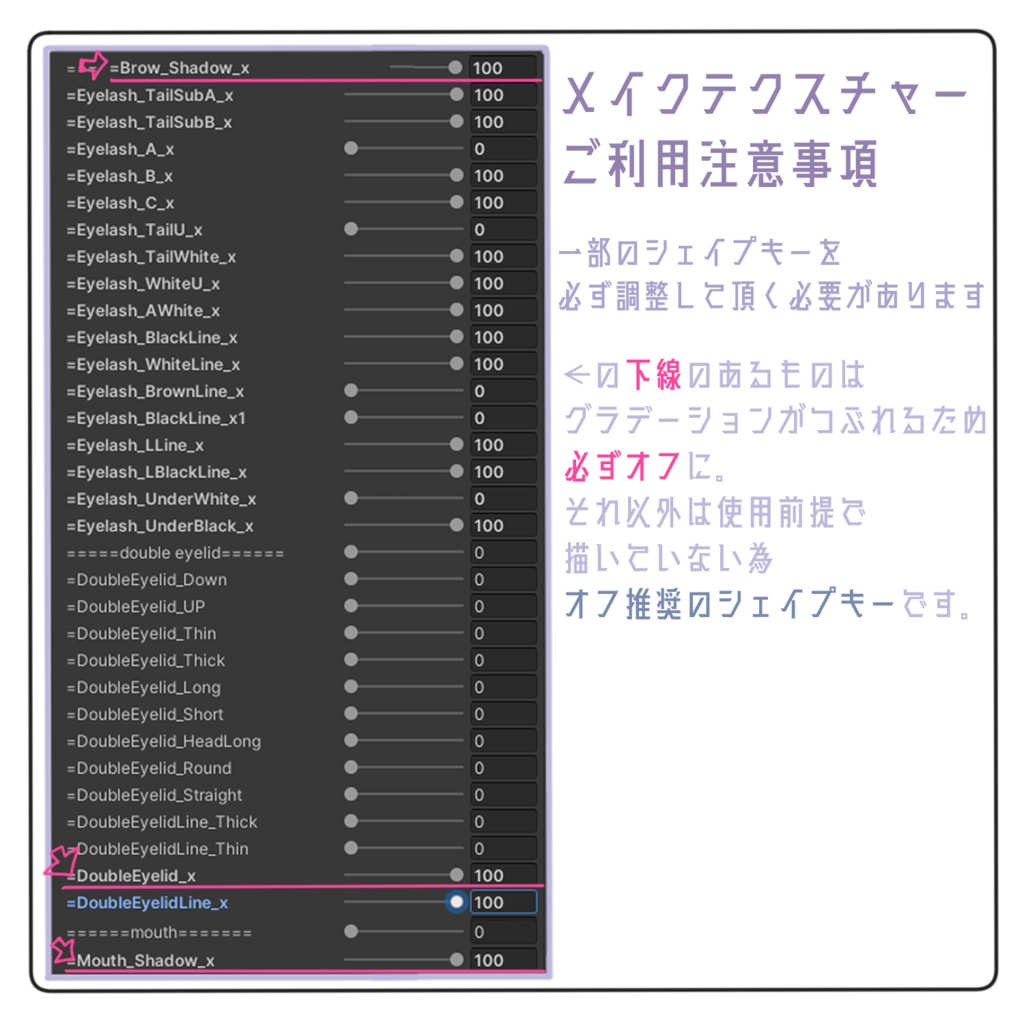Click the =Mouth_Shadow_x value field

505,960
